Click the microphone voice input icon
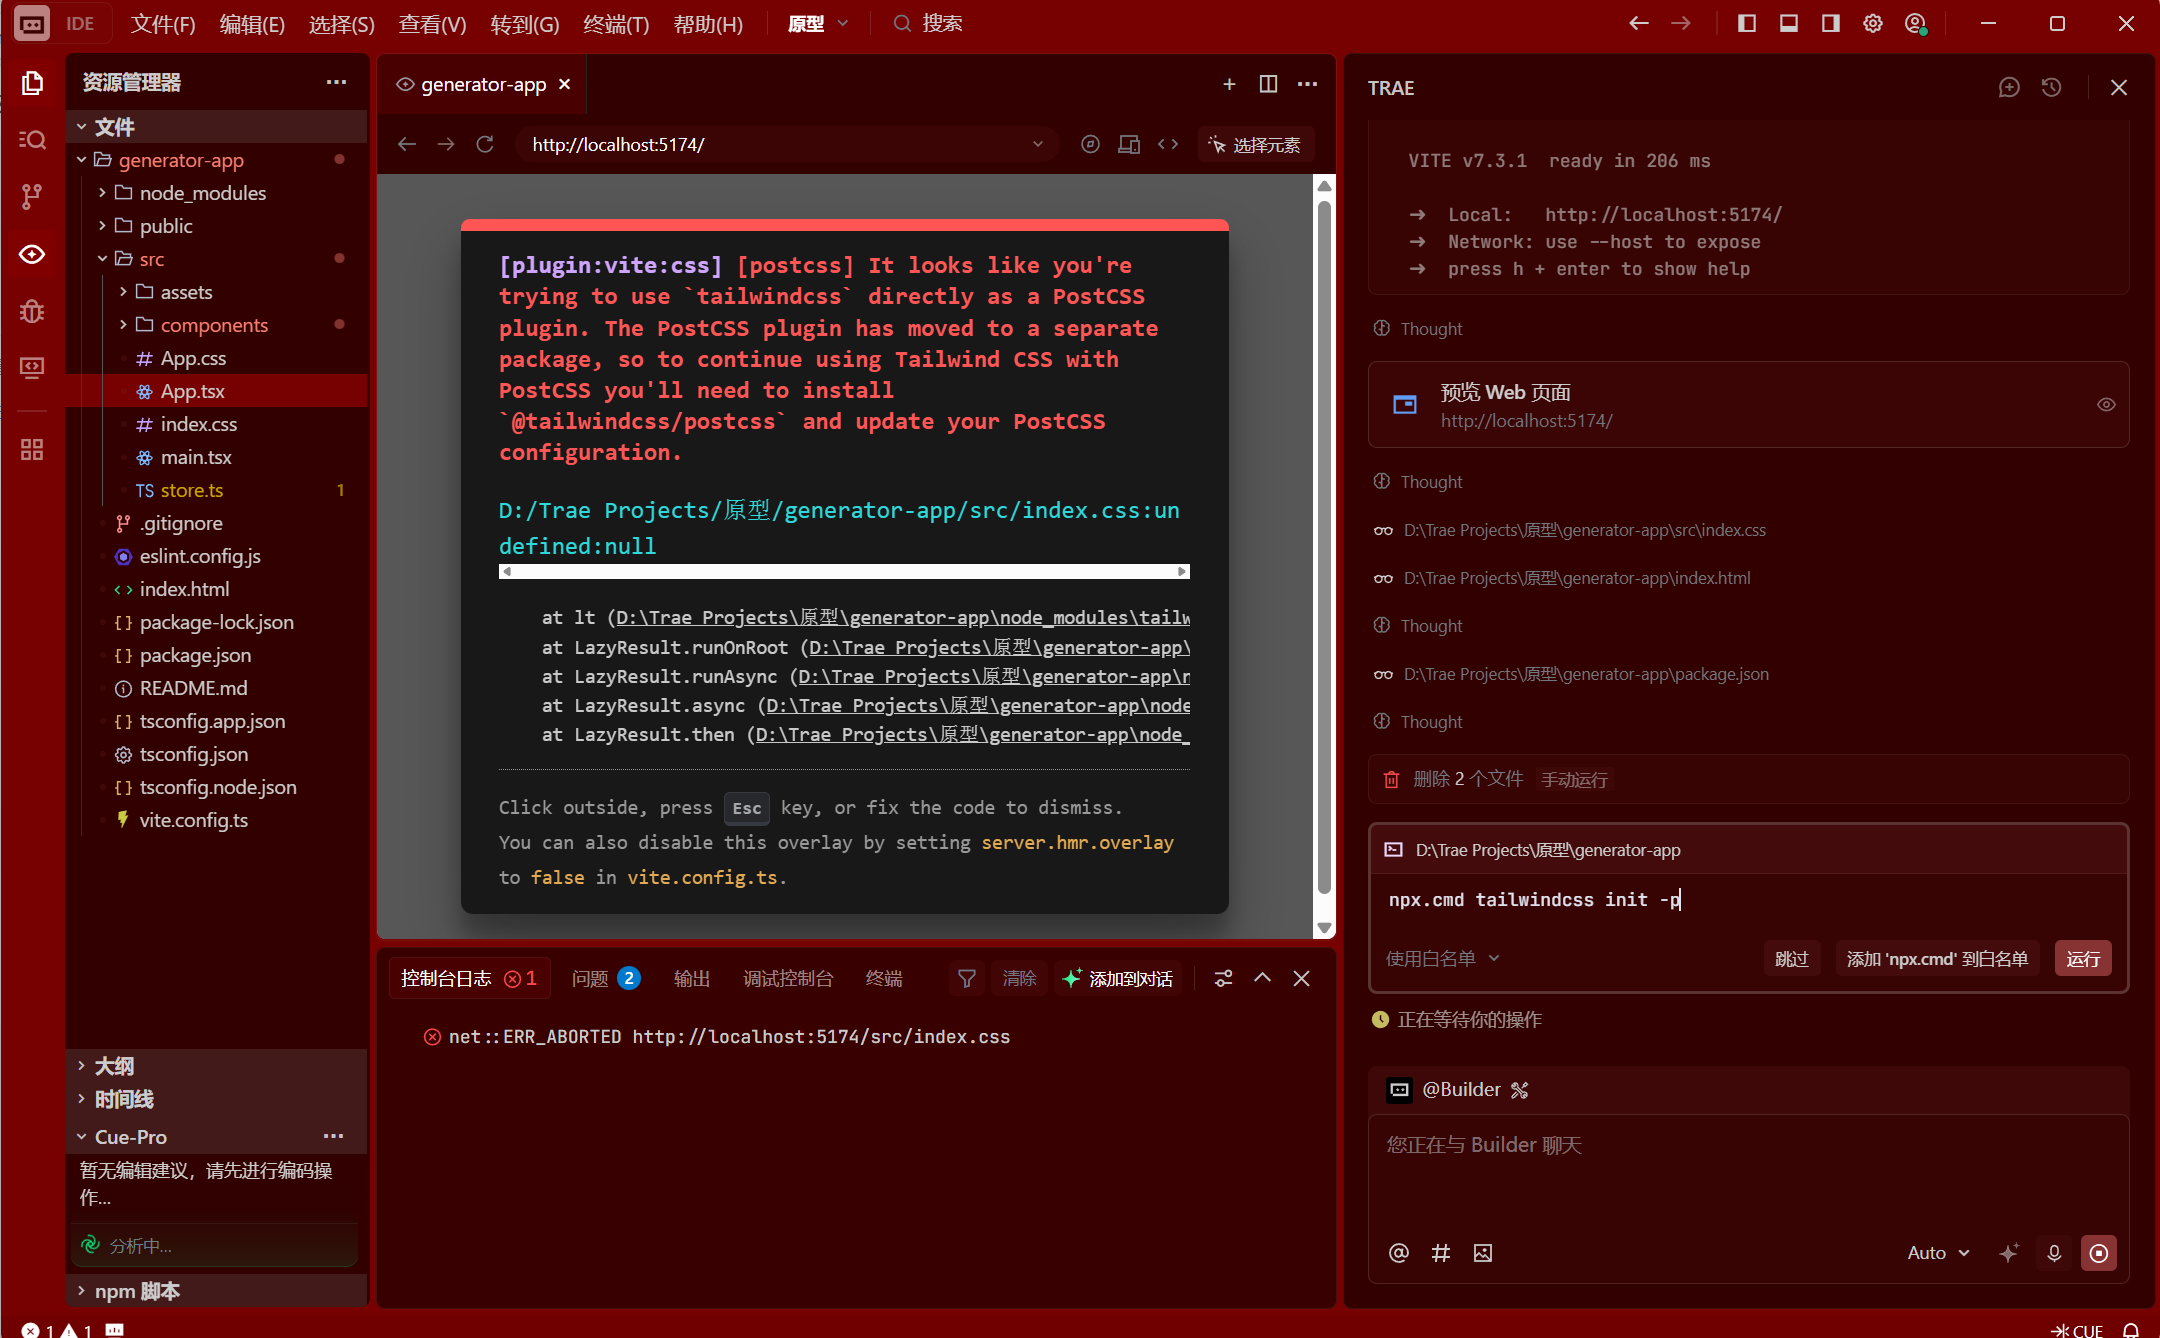 (2054, 1253)
